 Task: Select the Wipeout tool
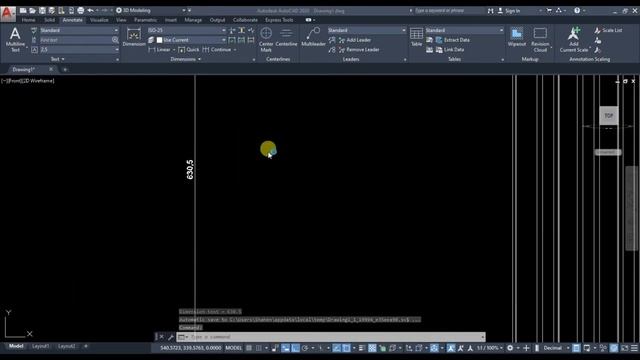click(517, 37)
